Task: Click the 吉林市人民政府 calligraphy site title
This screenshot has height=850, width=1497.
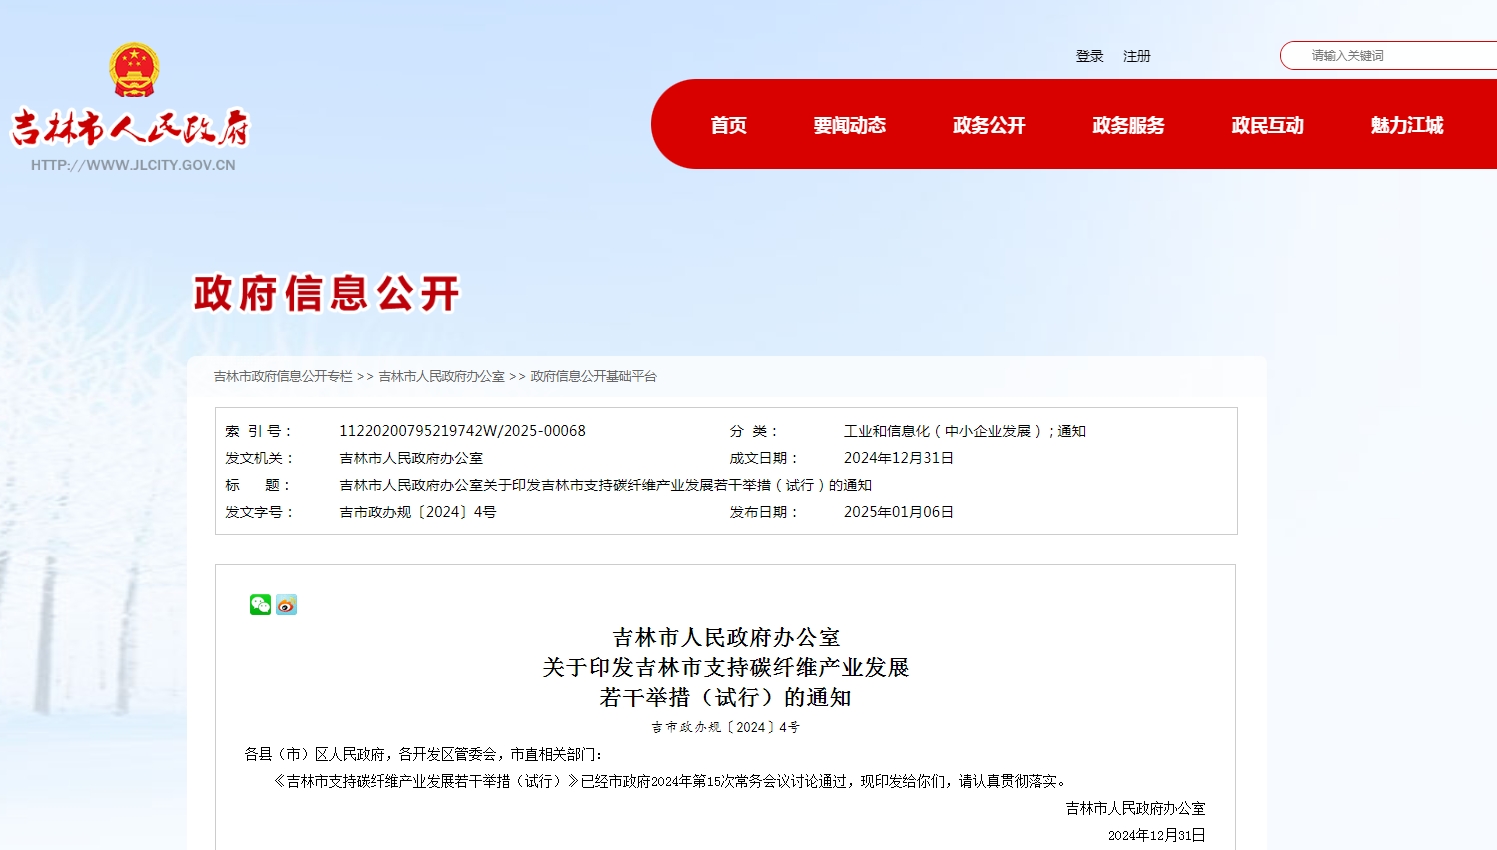Action: [x=130, y=128]
